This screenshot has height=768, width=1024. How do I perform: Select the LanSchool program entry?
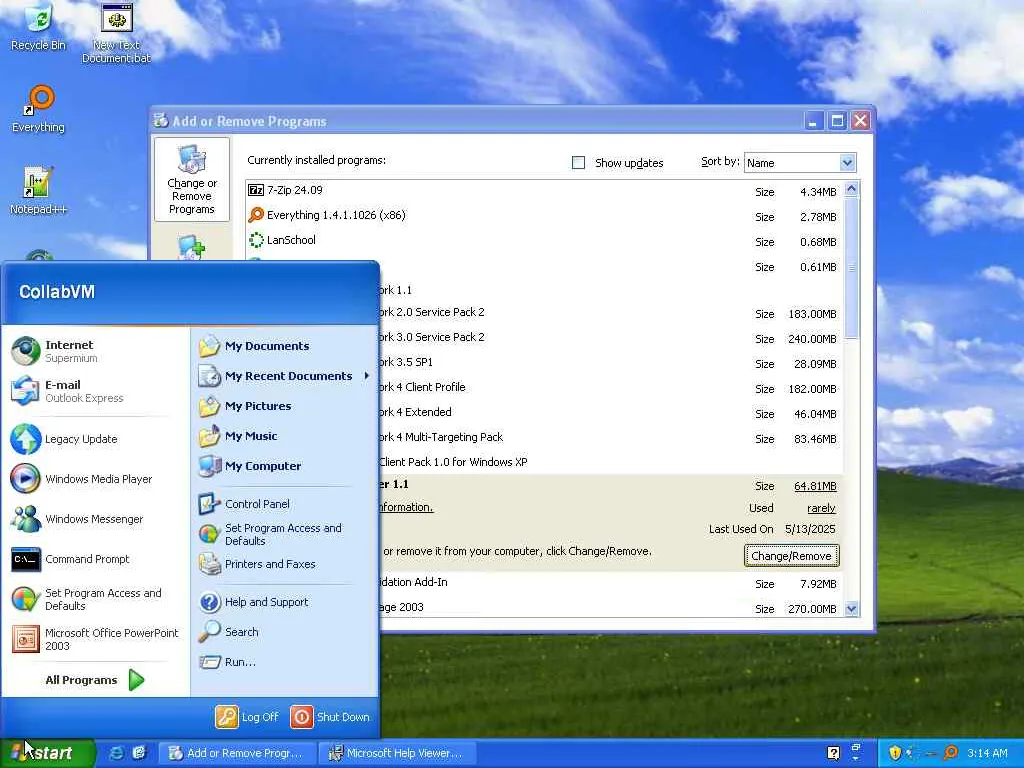[x=545, y=240]
